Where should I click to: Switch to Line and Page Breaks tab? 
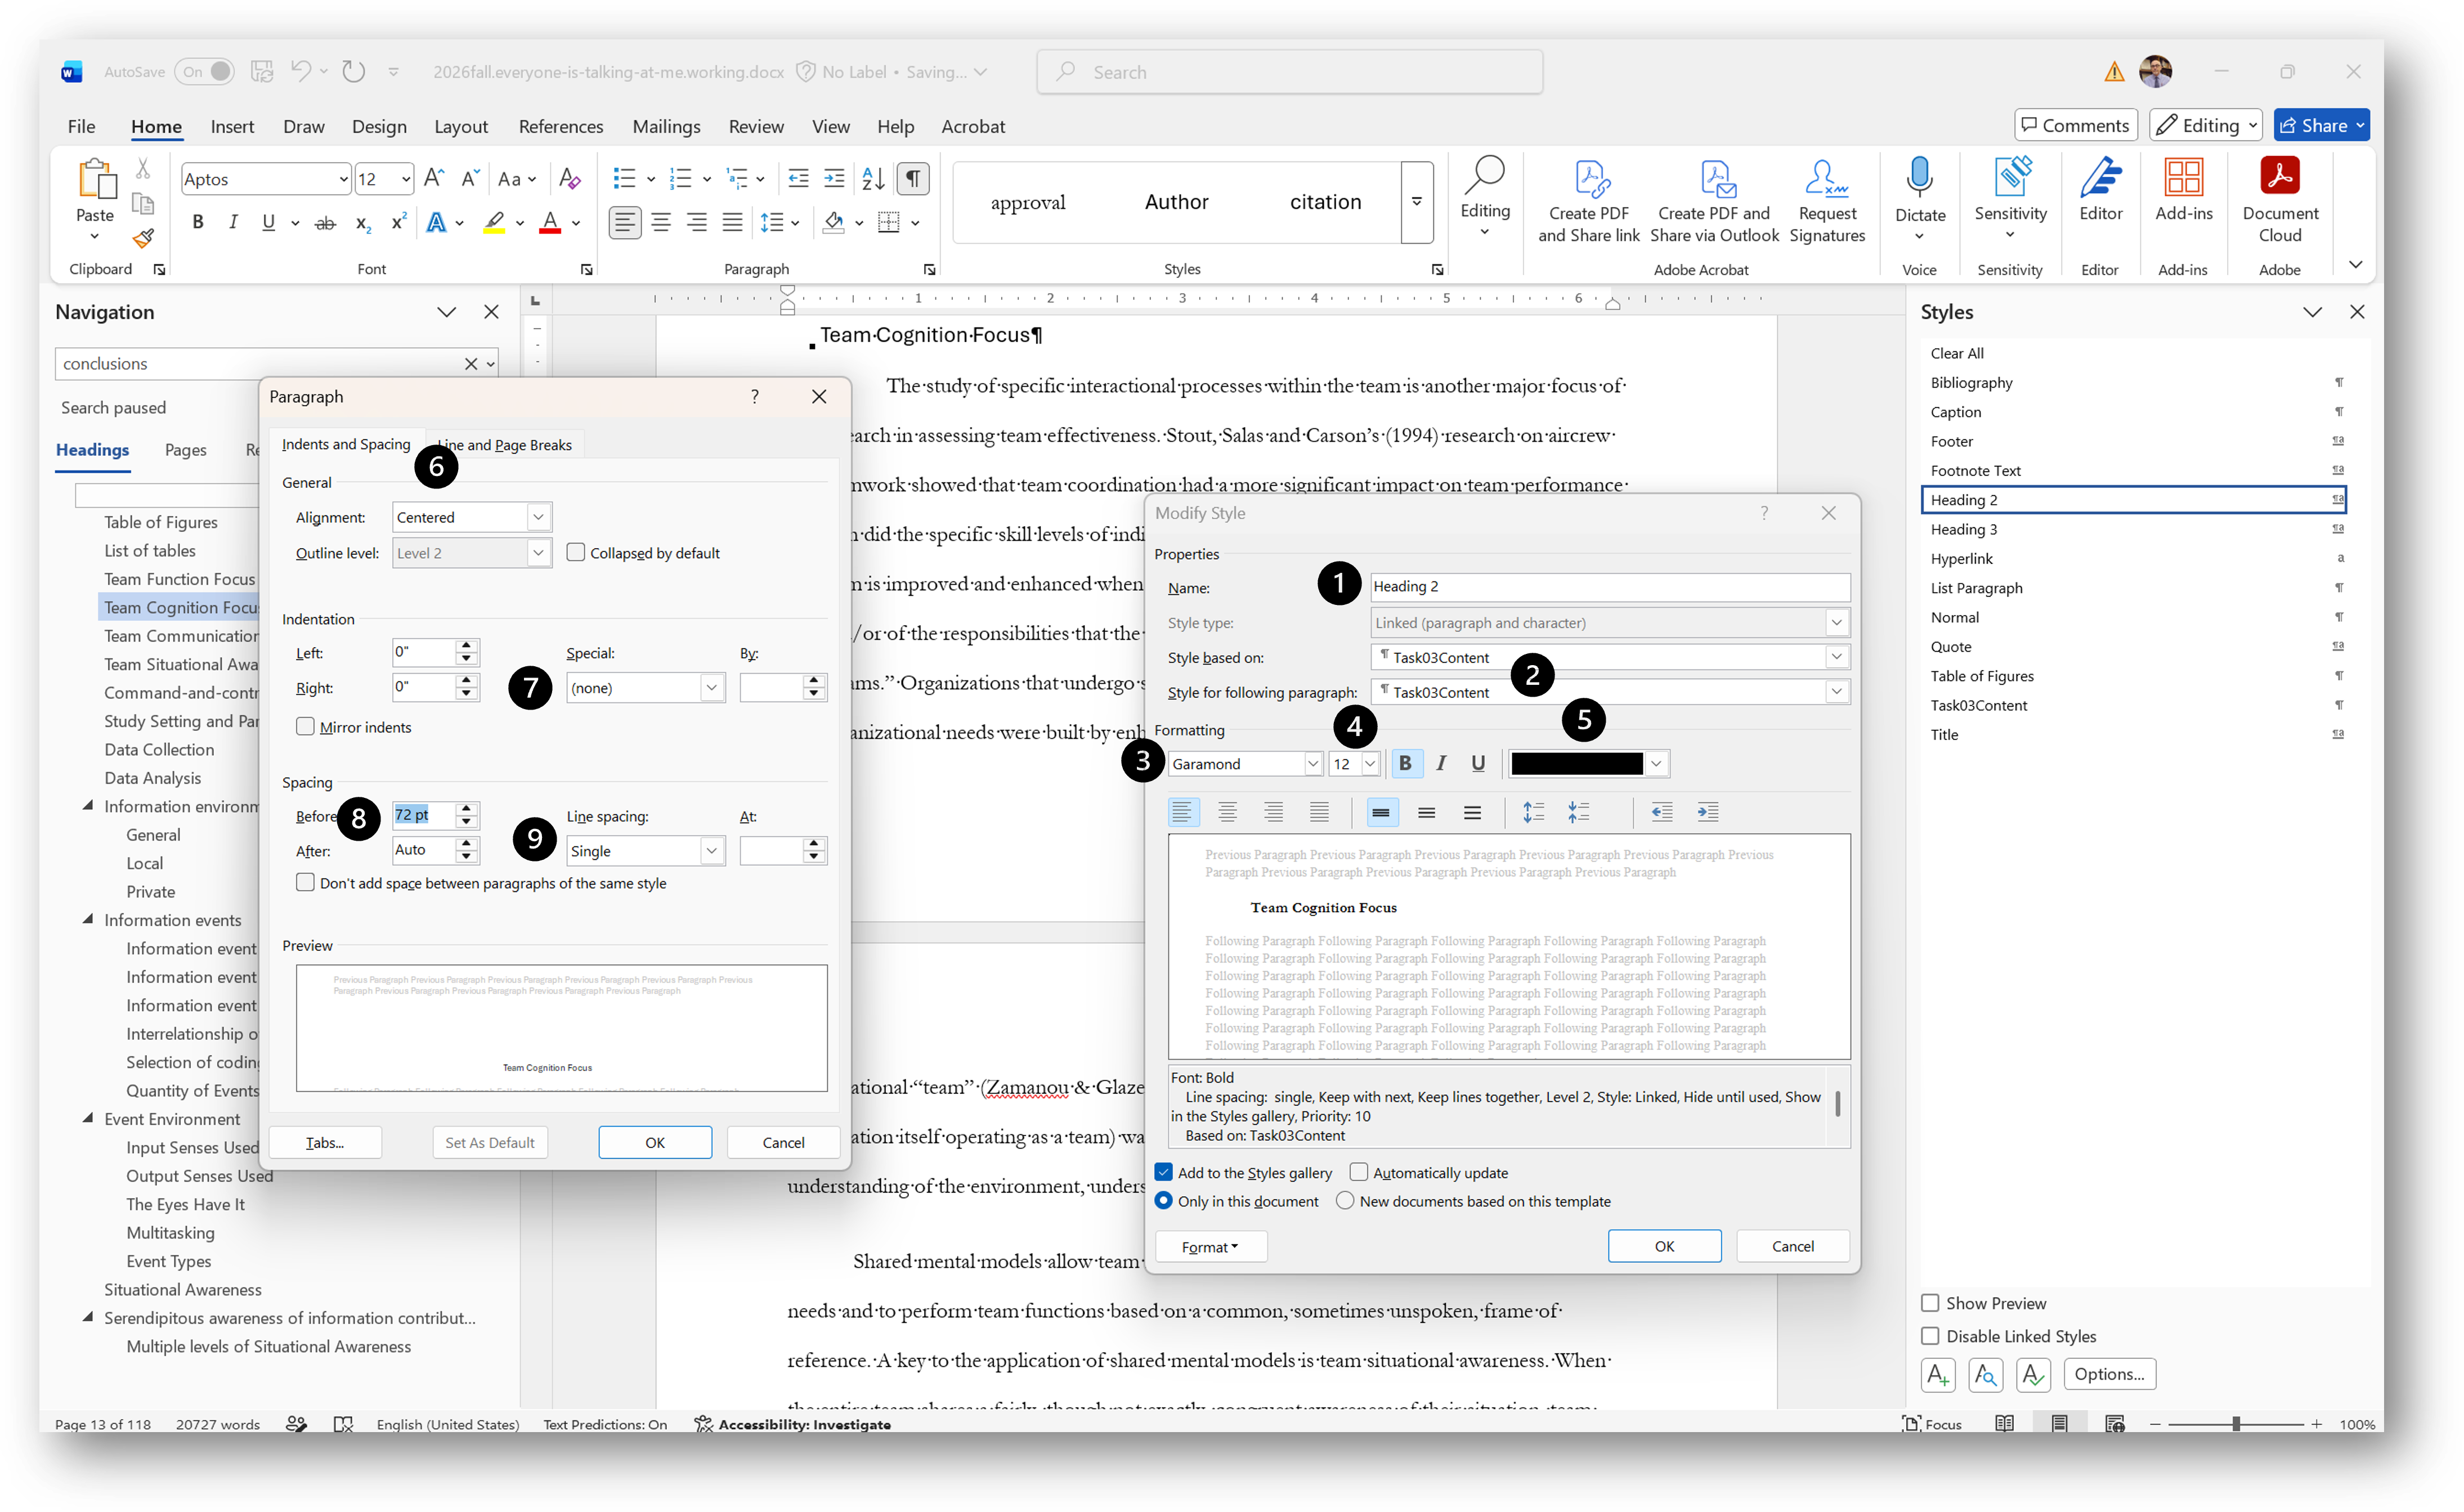(504, 445)
